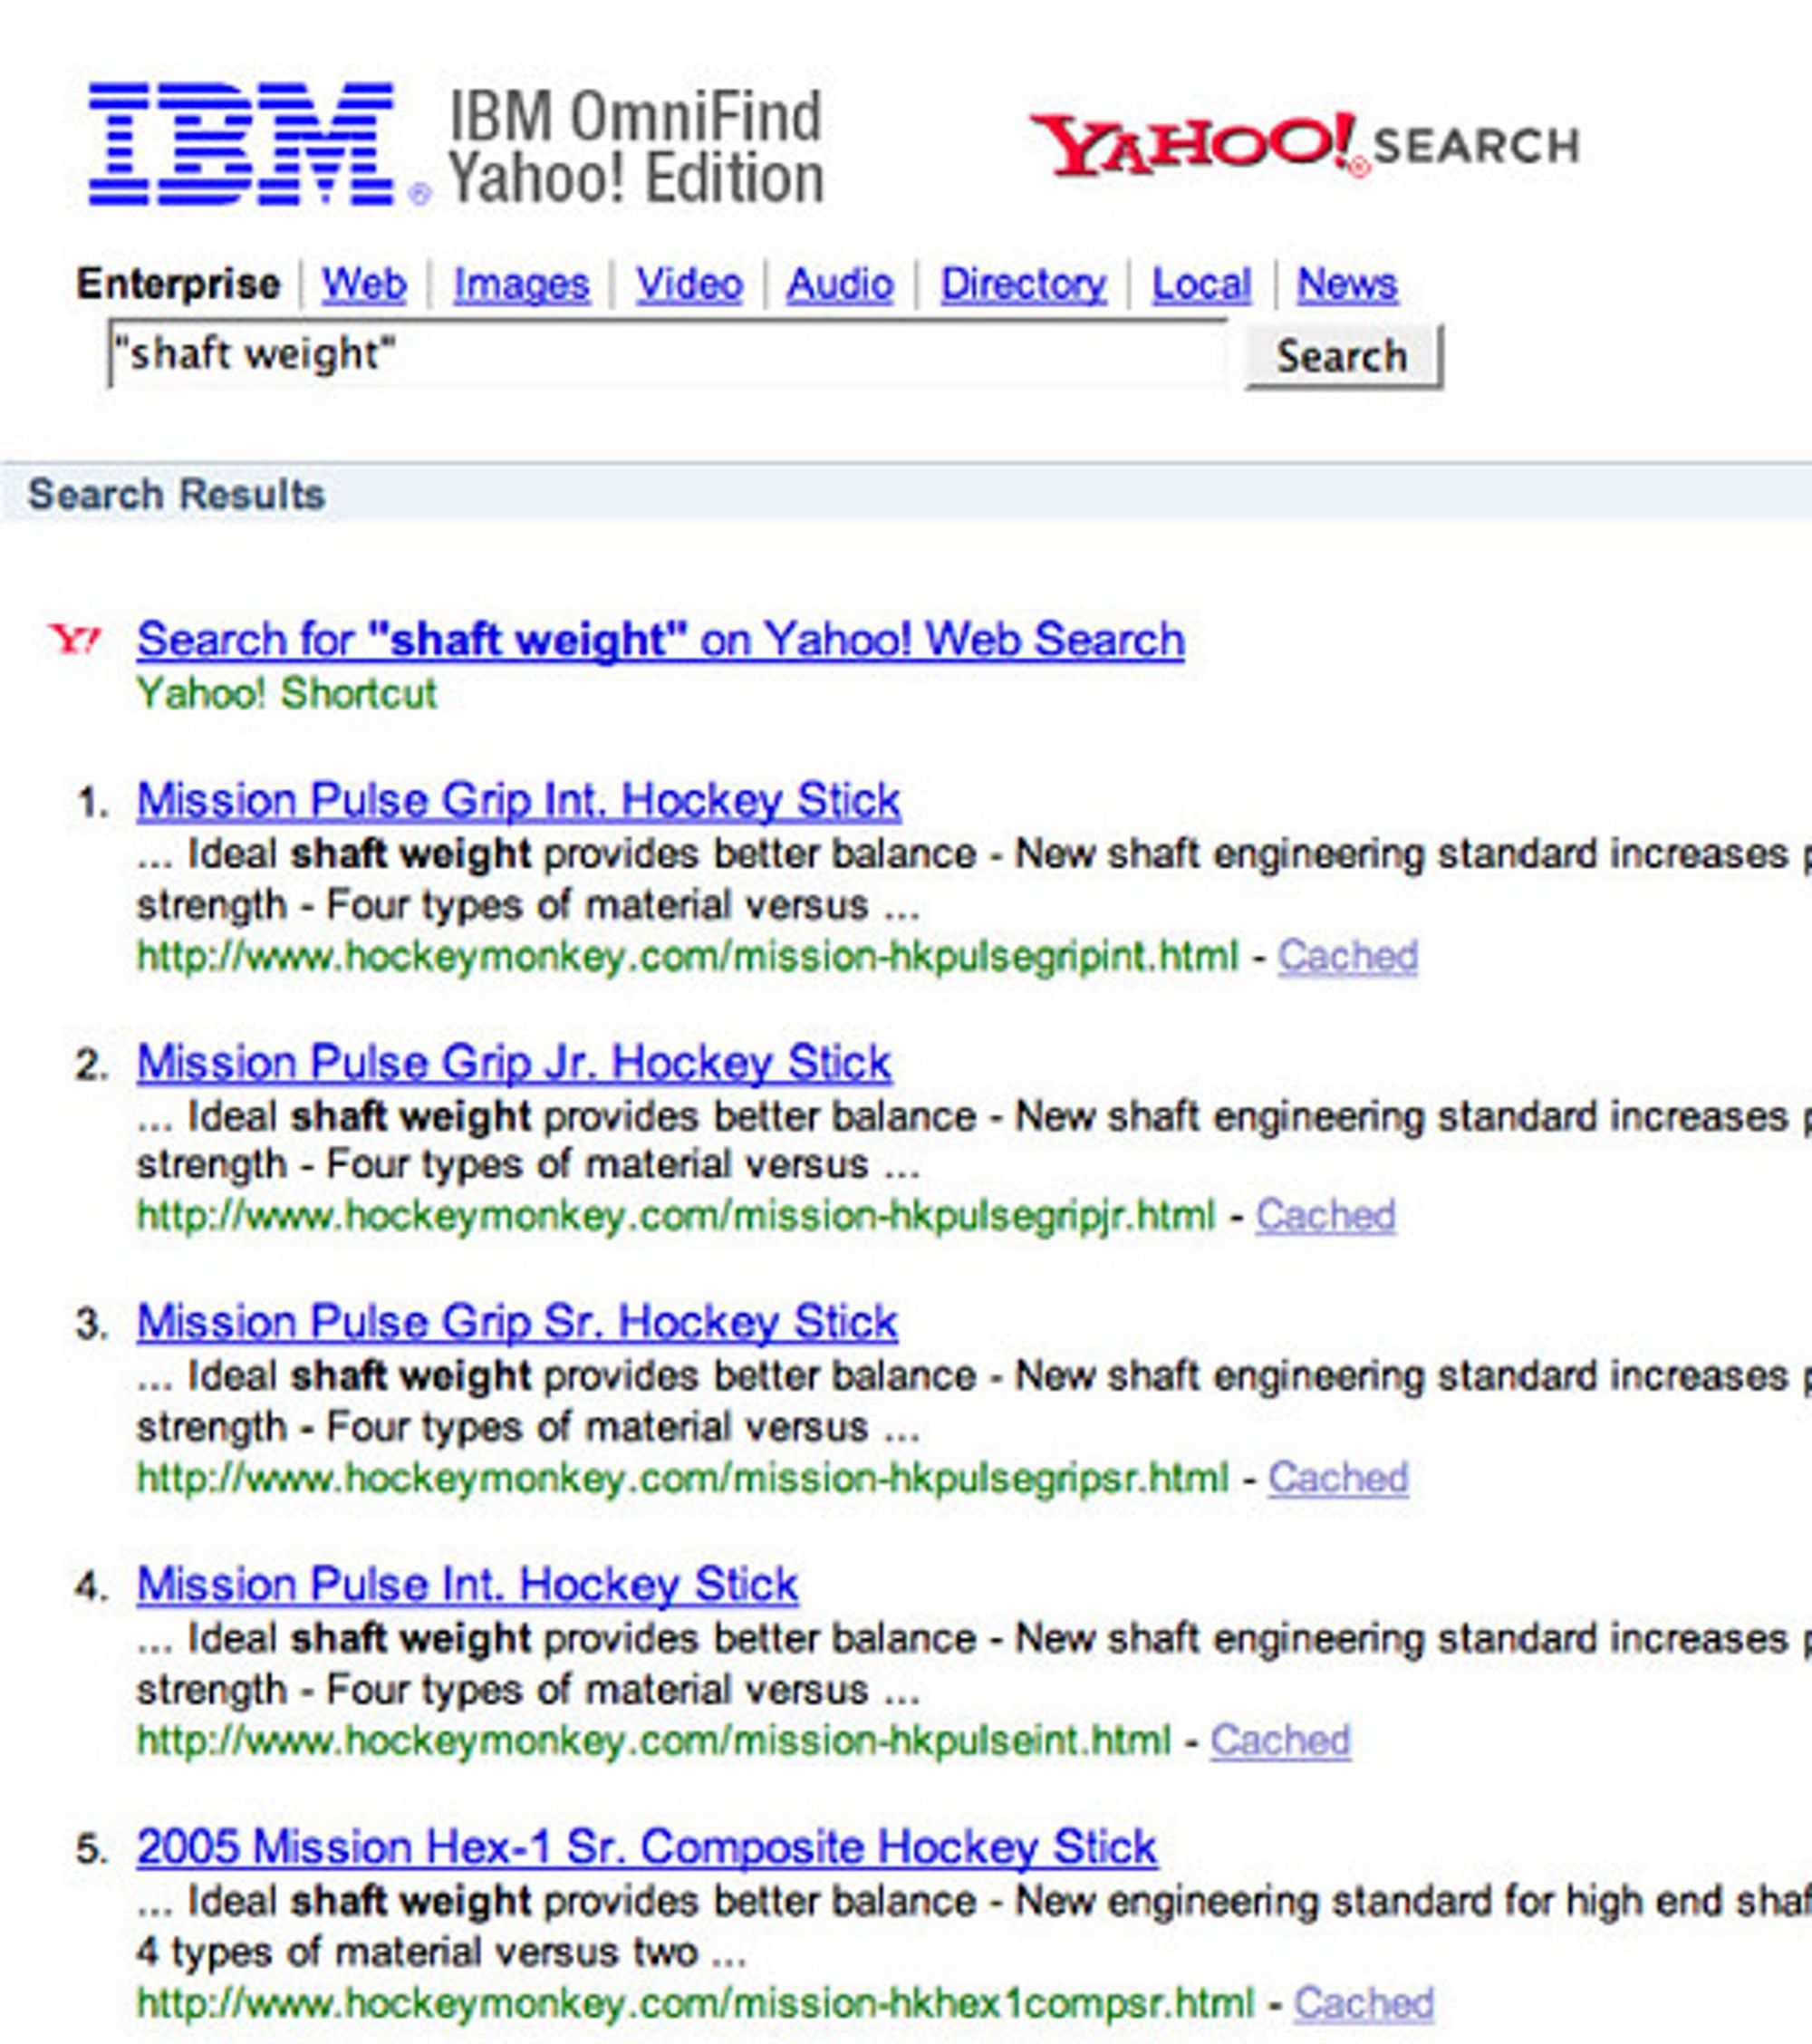1812x2044 pixels.
Task: Click the URL text mission-hkpulsegripjr.html
Action: click(676, 1217)
